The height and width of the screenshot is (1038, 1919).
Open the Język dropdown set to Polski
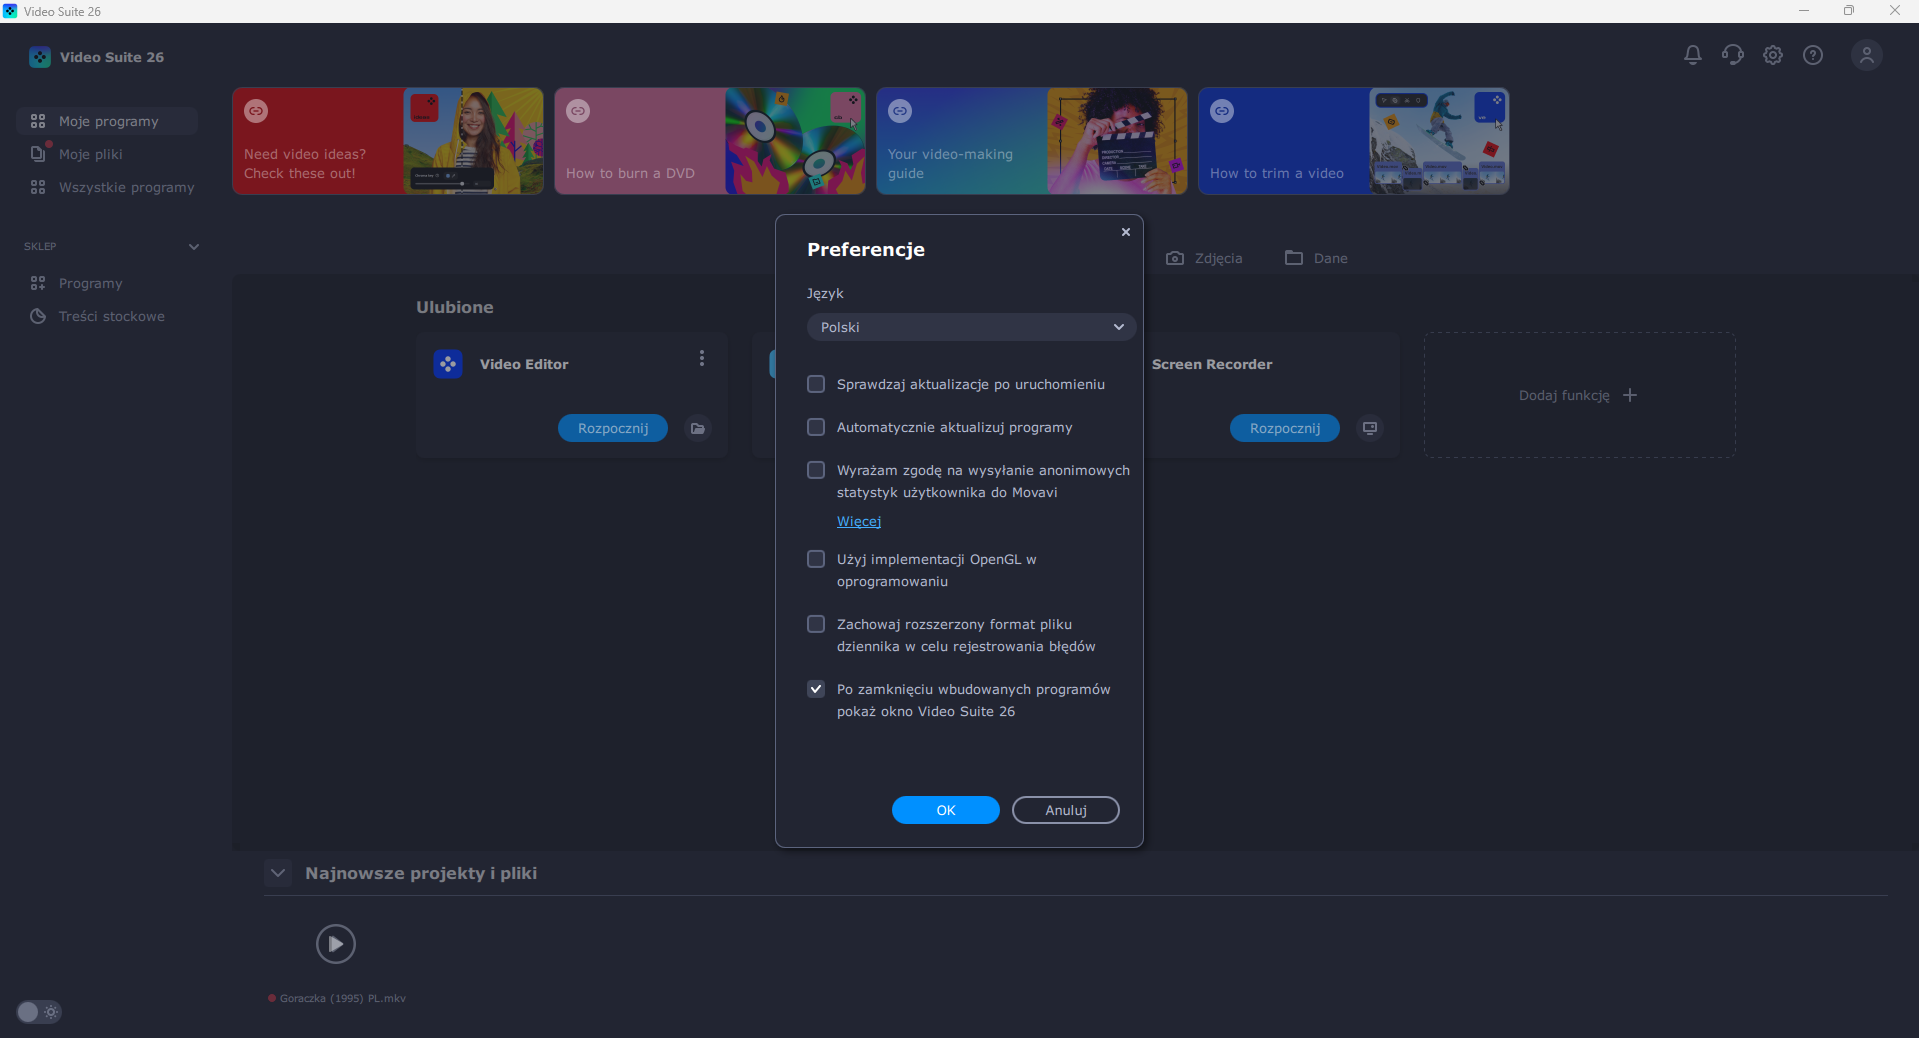coord(971,327)
